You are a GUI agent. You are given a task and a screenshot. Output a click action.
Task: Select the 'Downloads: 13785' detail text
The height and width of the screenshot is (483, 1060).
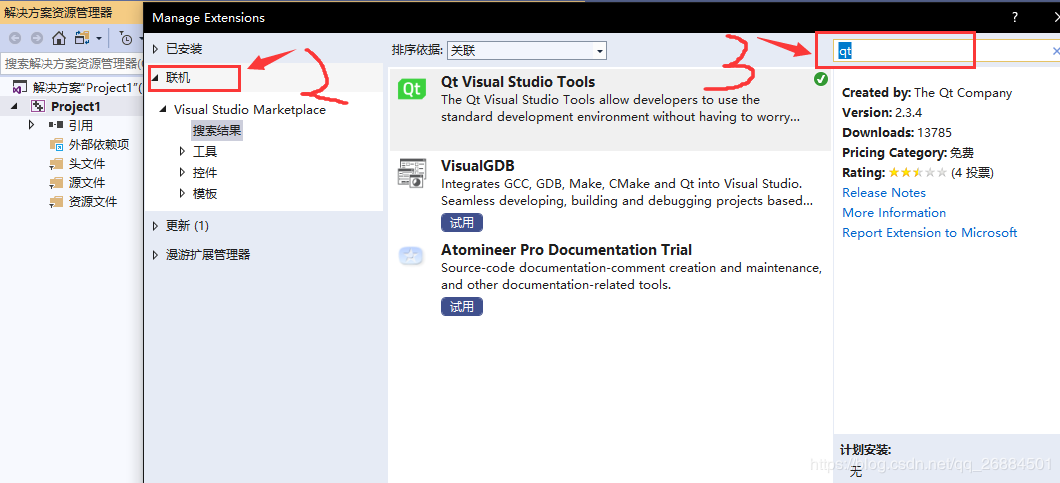pos(896,133)
